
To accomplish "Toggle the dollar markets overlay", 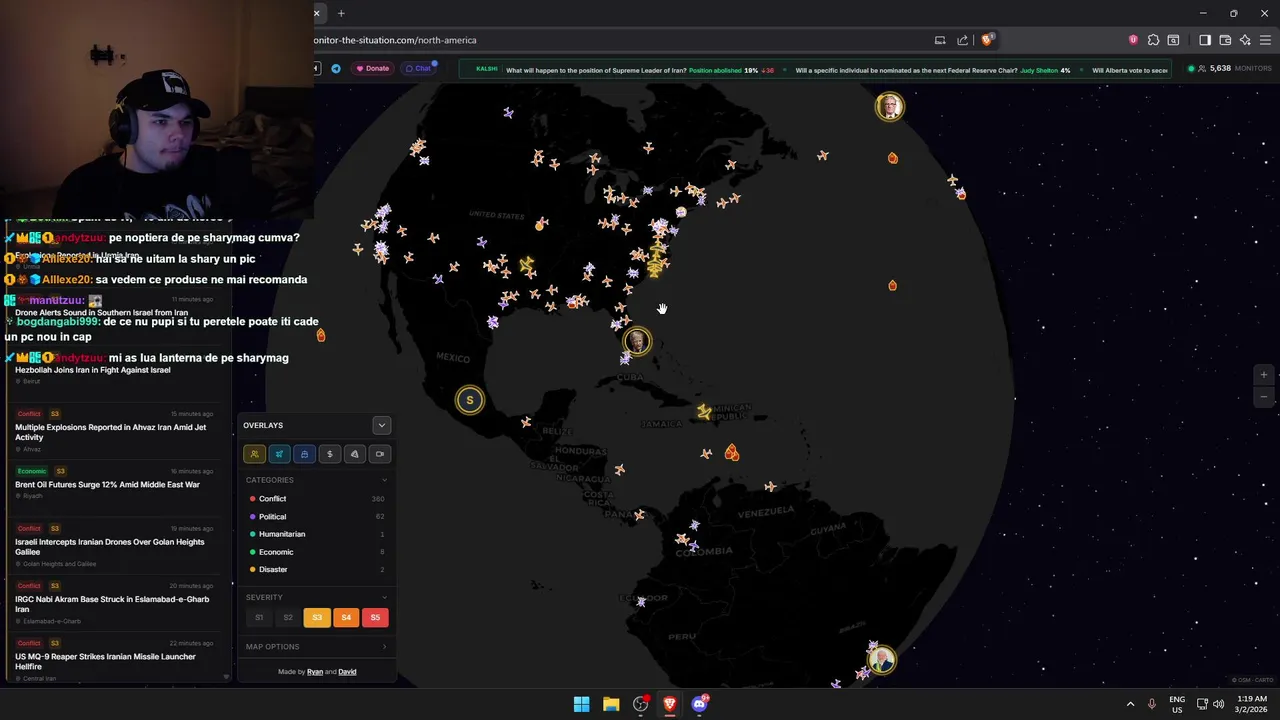I will coord(329,454).
